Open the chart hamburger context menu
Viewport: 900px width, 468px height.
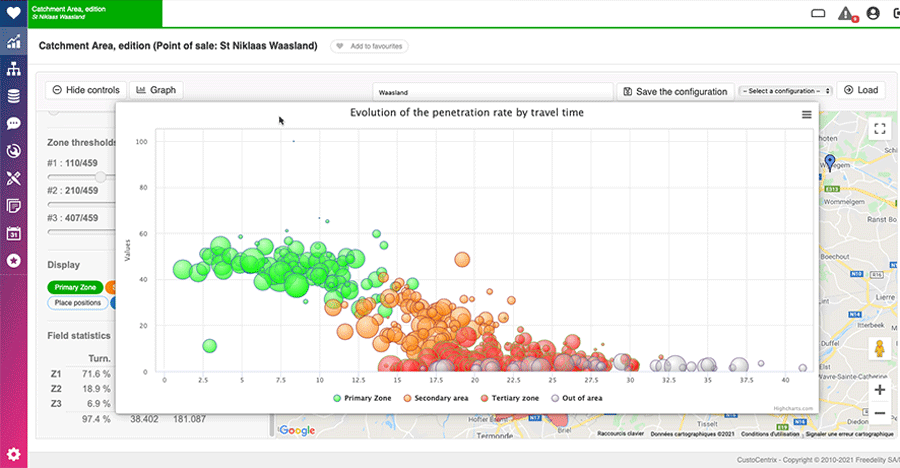tap(806, 115)
